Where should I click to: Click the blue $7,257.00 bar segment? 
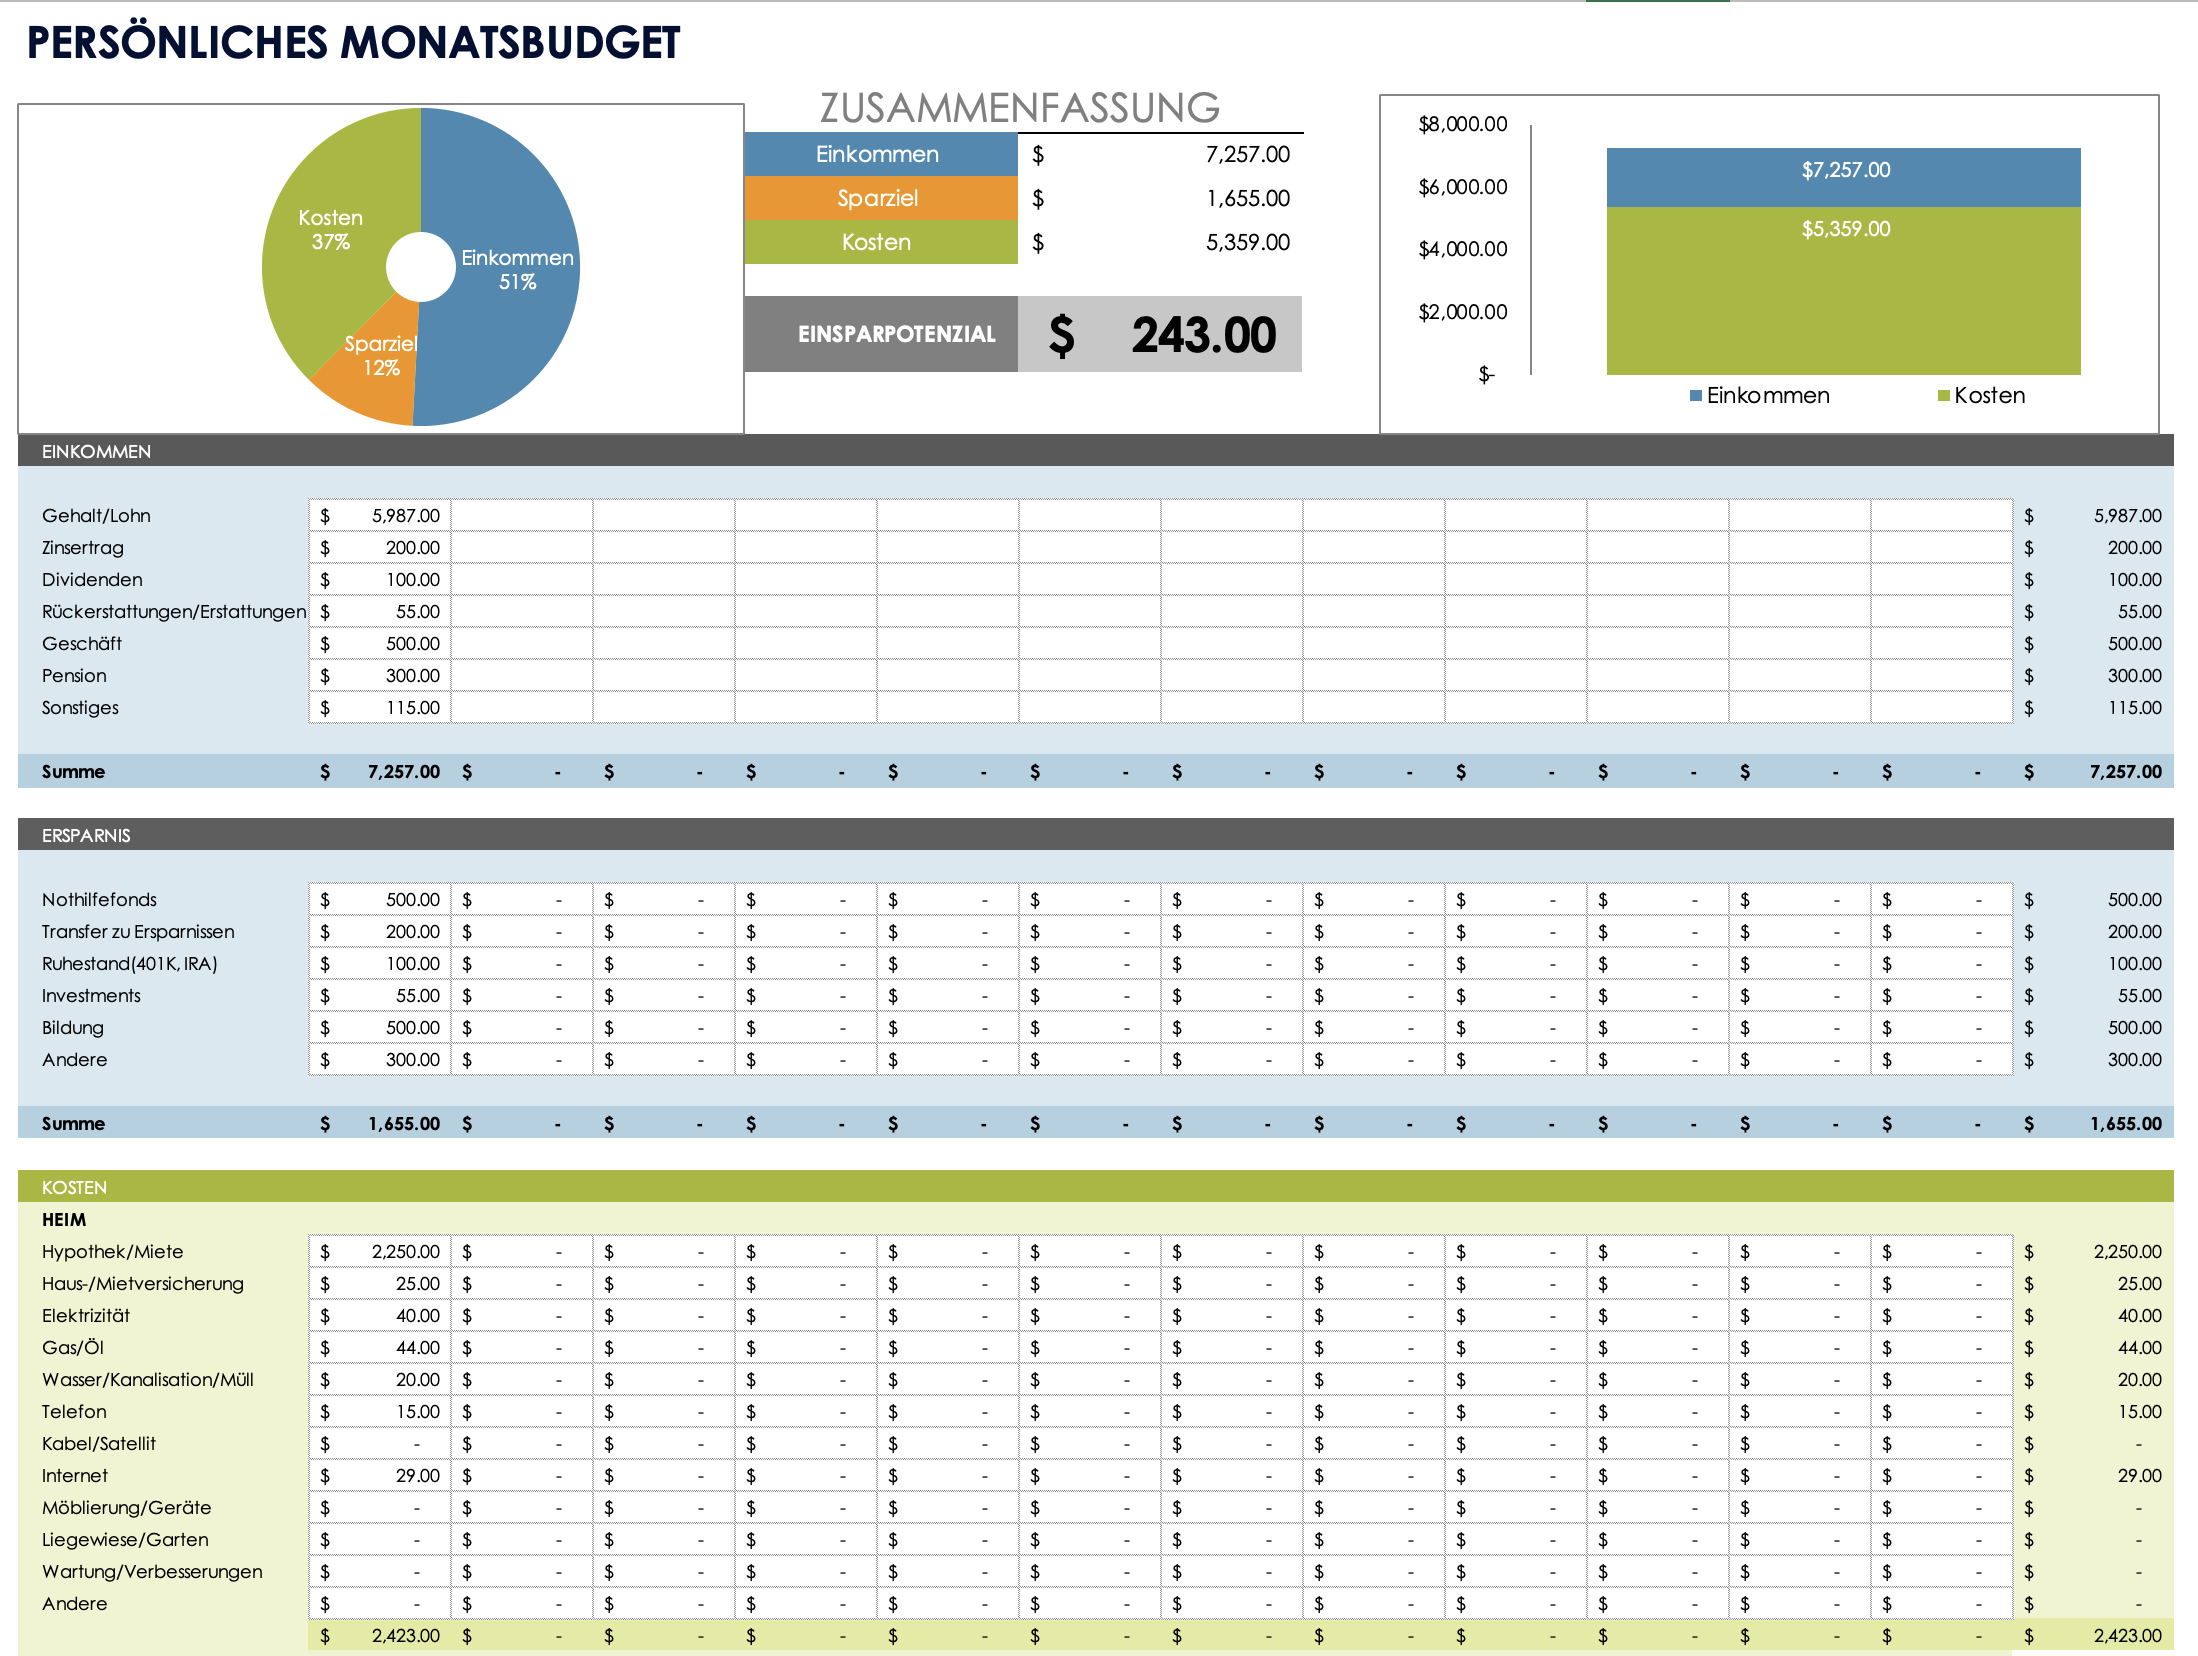tap(1843, 177)
